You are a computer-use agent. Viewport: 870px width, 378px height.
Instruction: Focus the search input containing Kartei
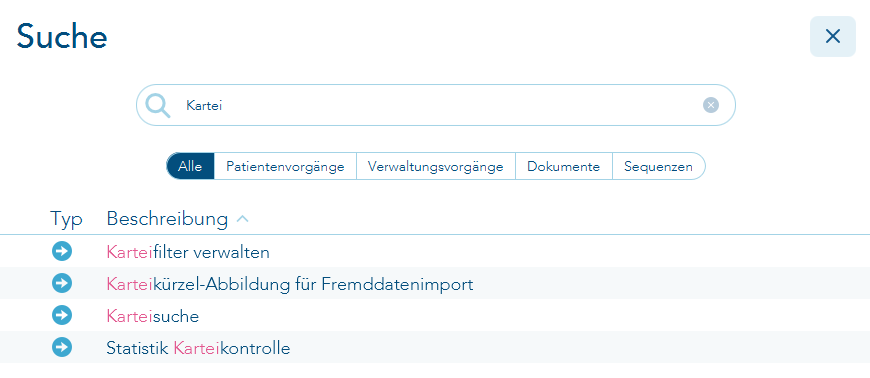click(x=436, y=105)
